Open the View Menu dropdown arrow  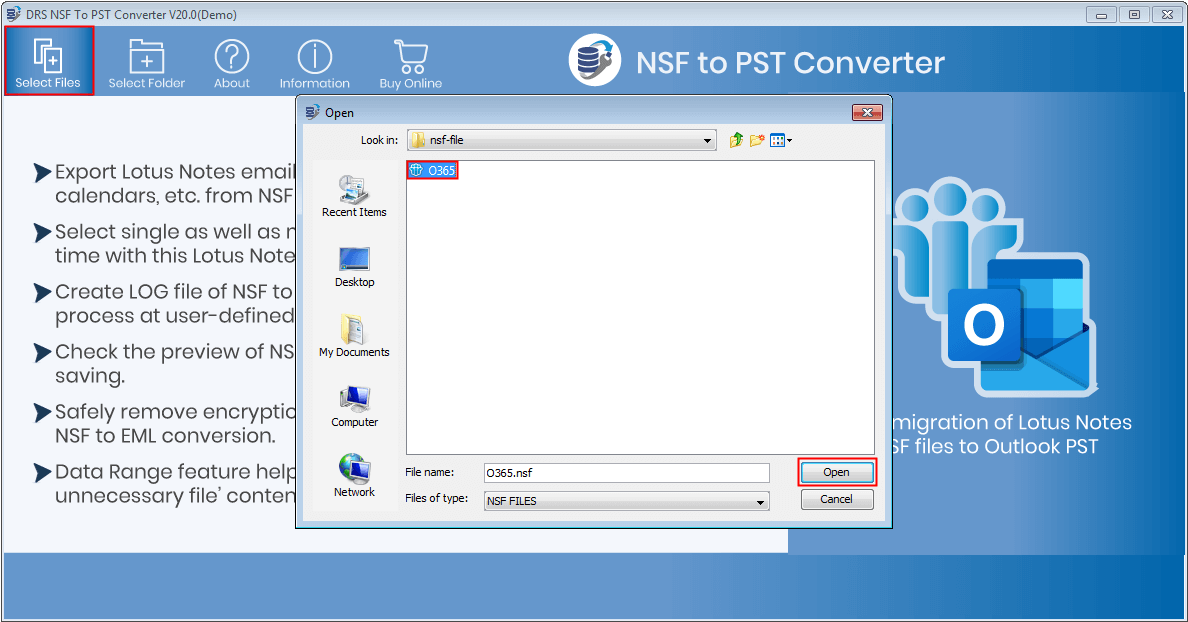tap(788, 140)
